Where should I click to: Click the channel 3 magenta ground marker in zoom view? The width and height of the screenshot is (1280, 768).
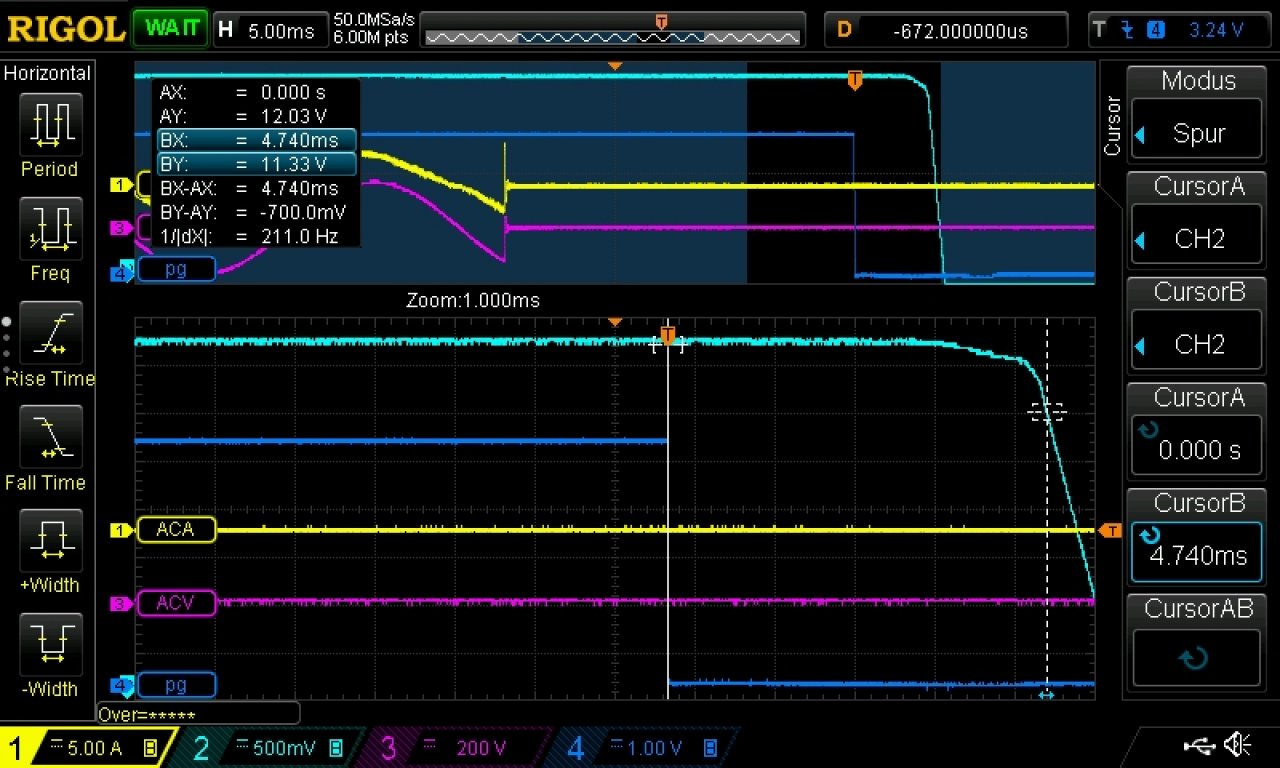click(121, 603)
